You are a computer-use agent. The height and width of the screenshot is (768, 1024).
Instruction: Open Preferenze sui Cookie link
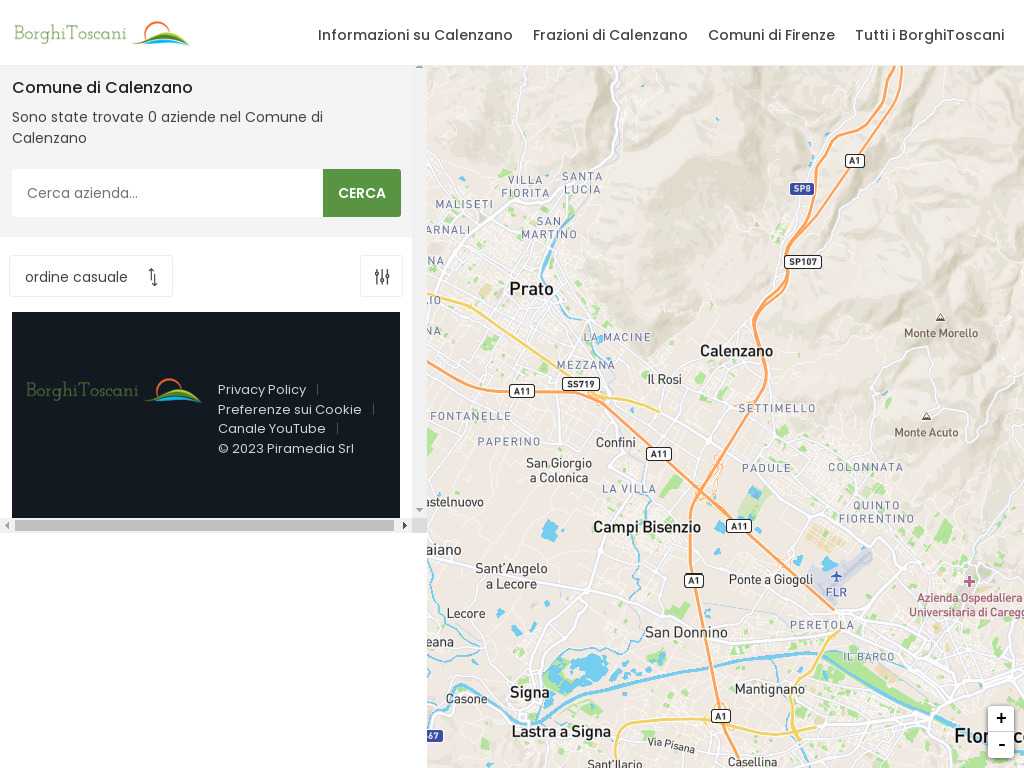[290, 409]
